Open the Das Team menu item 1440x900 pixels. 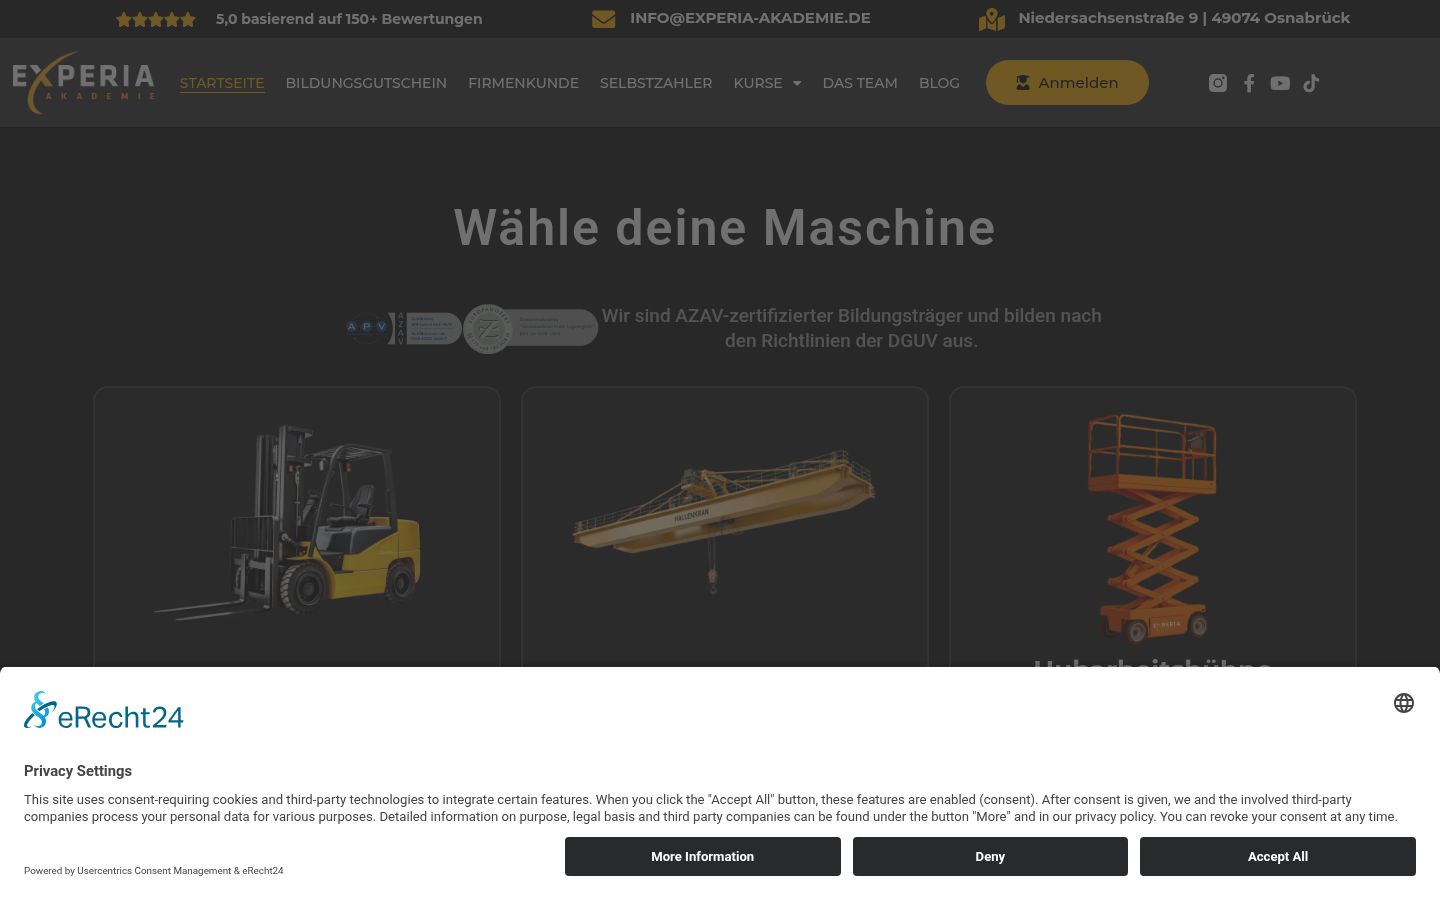click(860, 83)
